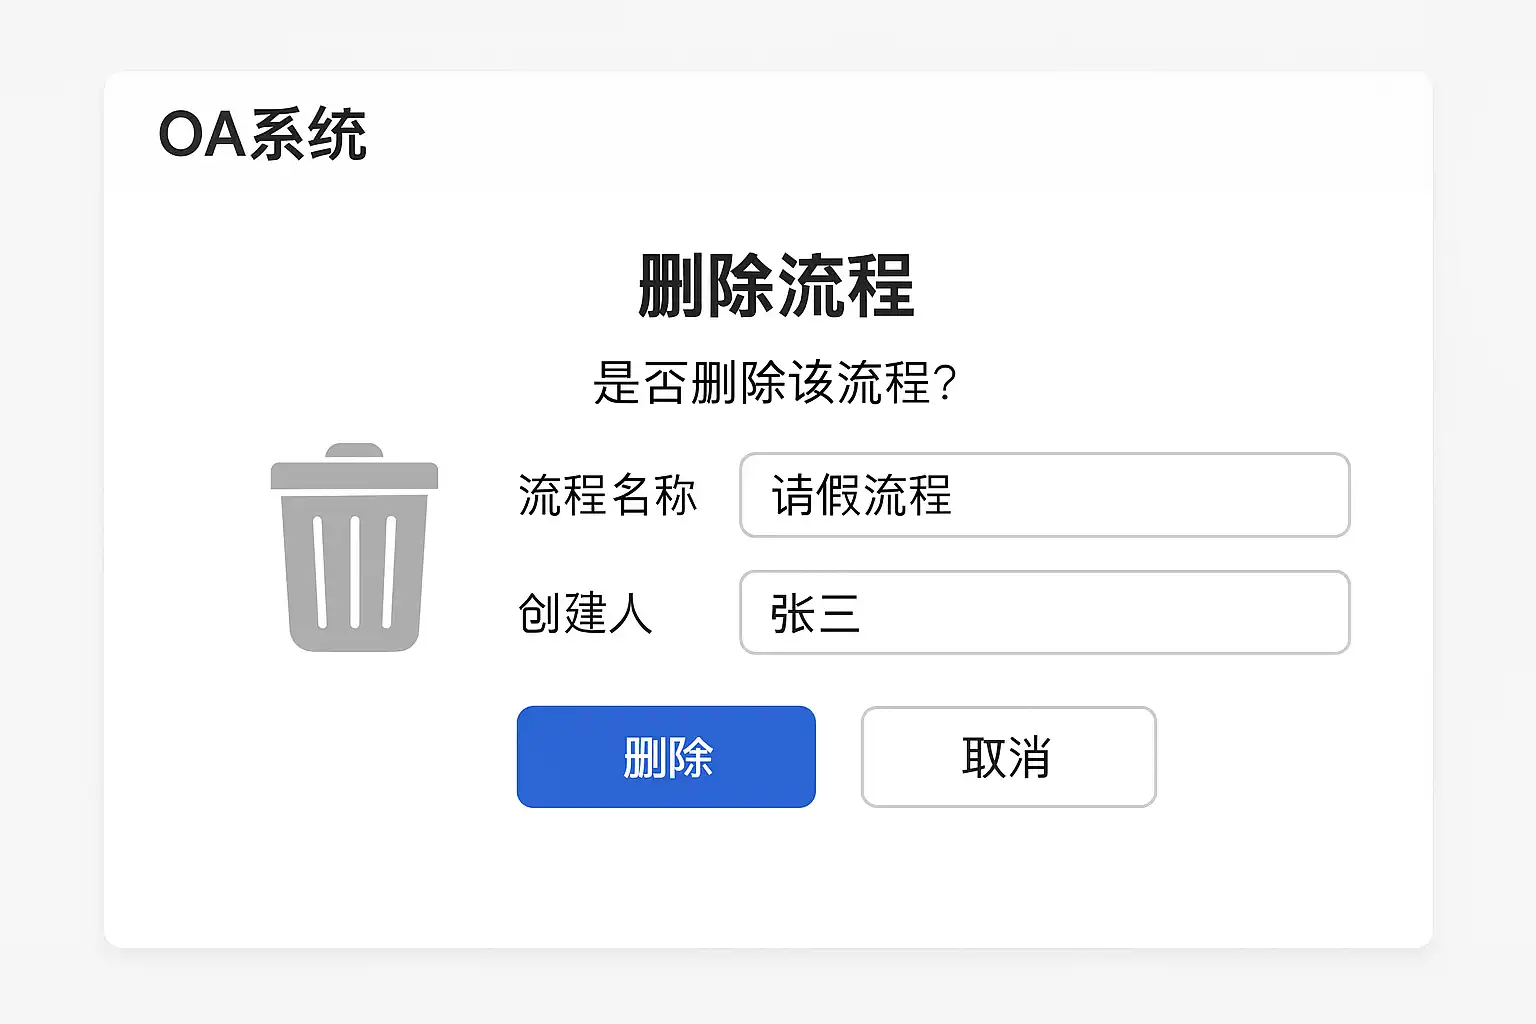Screen dimensions: 1536x1024
Task: Click the 是否删除该流程? prompt text
Action: [775, 382]
